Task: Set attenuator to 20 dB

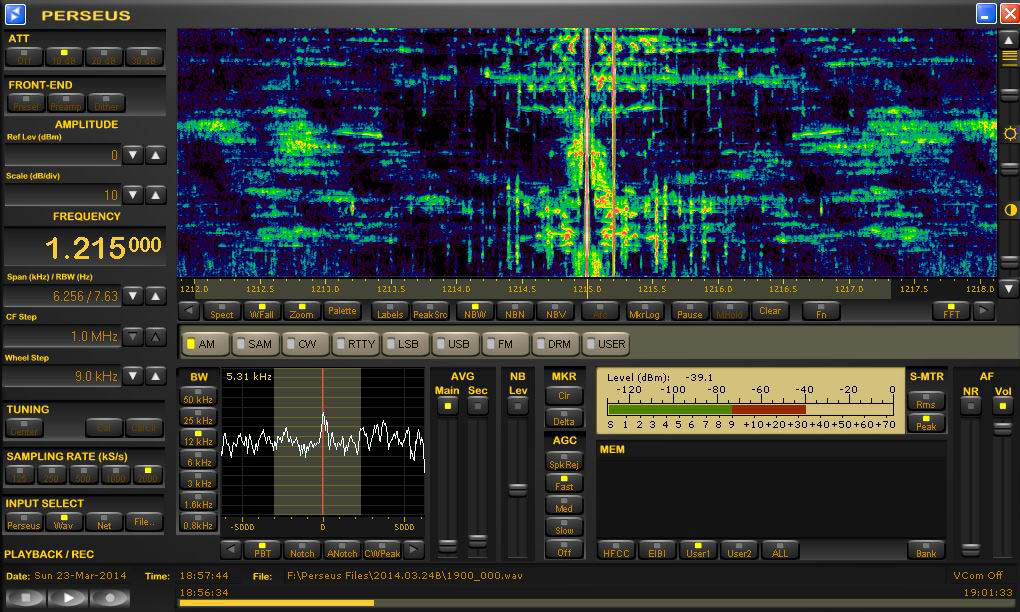Action: pyautogui.click(x=104, y=57)
